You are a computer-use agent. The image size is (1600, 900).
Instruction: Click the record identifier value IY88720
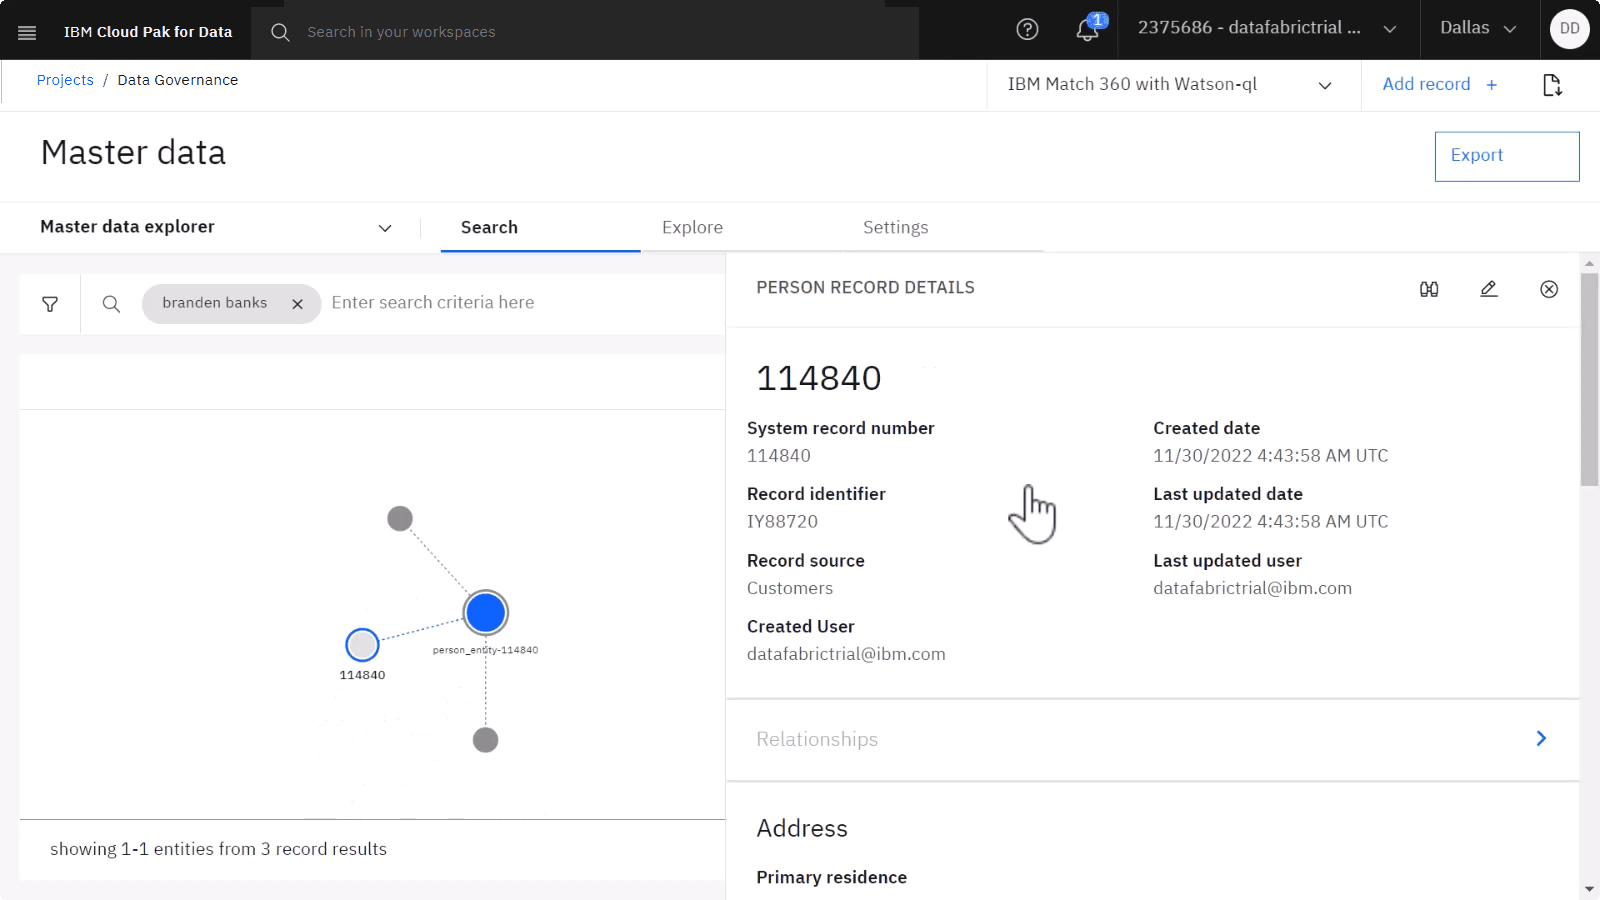782,522
